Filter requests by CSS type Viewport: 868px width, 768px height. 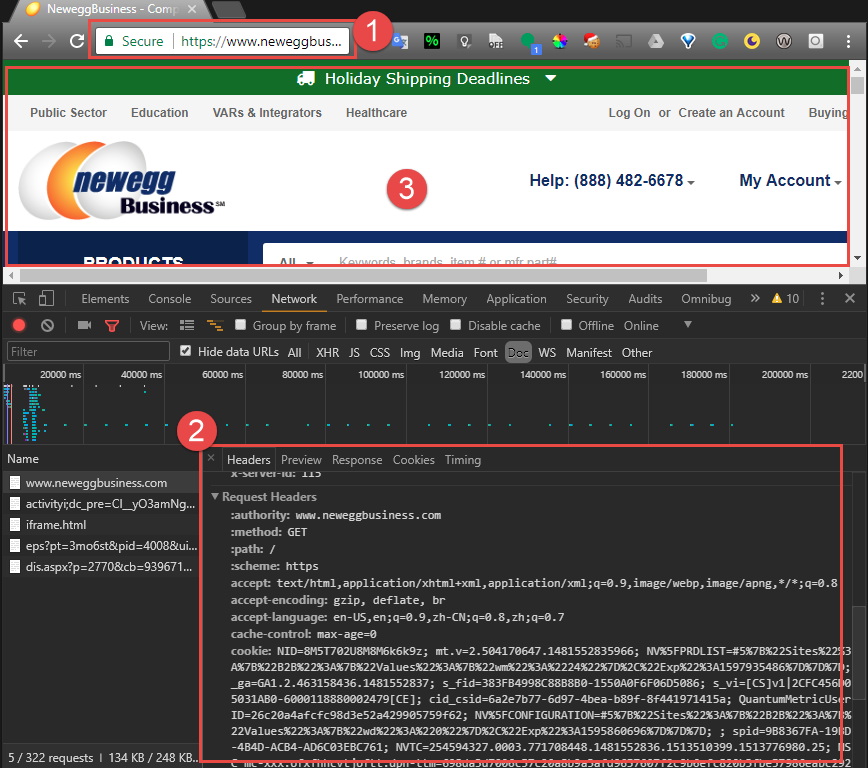tap(380, 353)
